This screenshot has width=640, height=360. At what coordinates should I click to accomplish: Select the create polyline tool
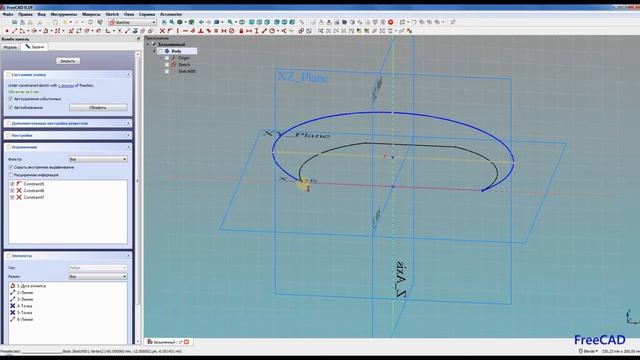(70, 31)
